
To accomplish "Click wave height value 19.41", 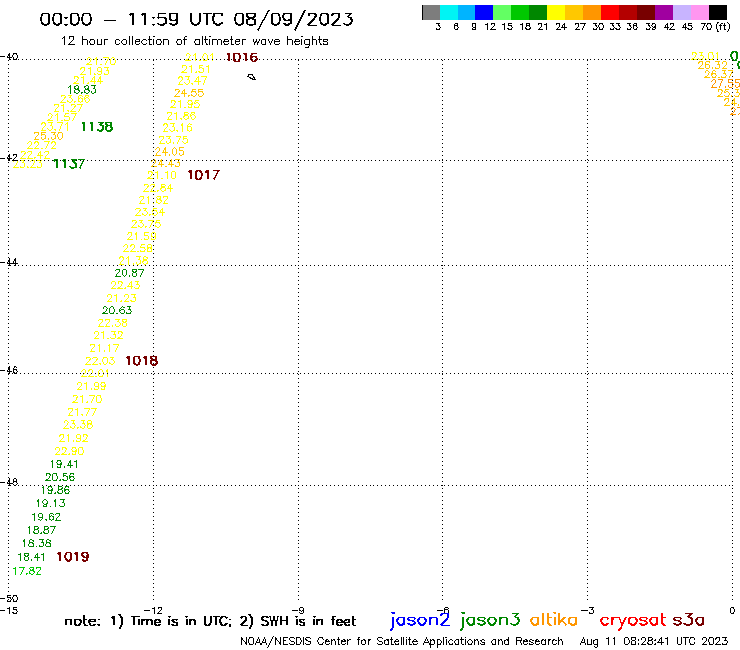I will click(x=64, y=464).
